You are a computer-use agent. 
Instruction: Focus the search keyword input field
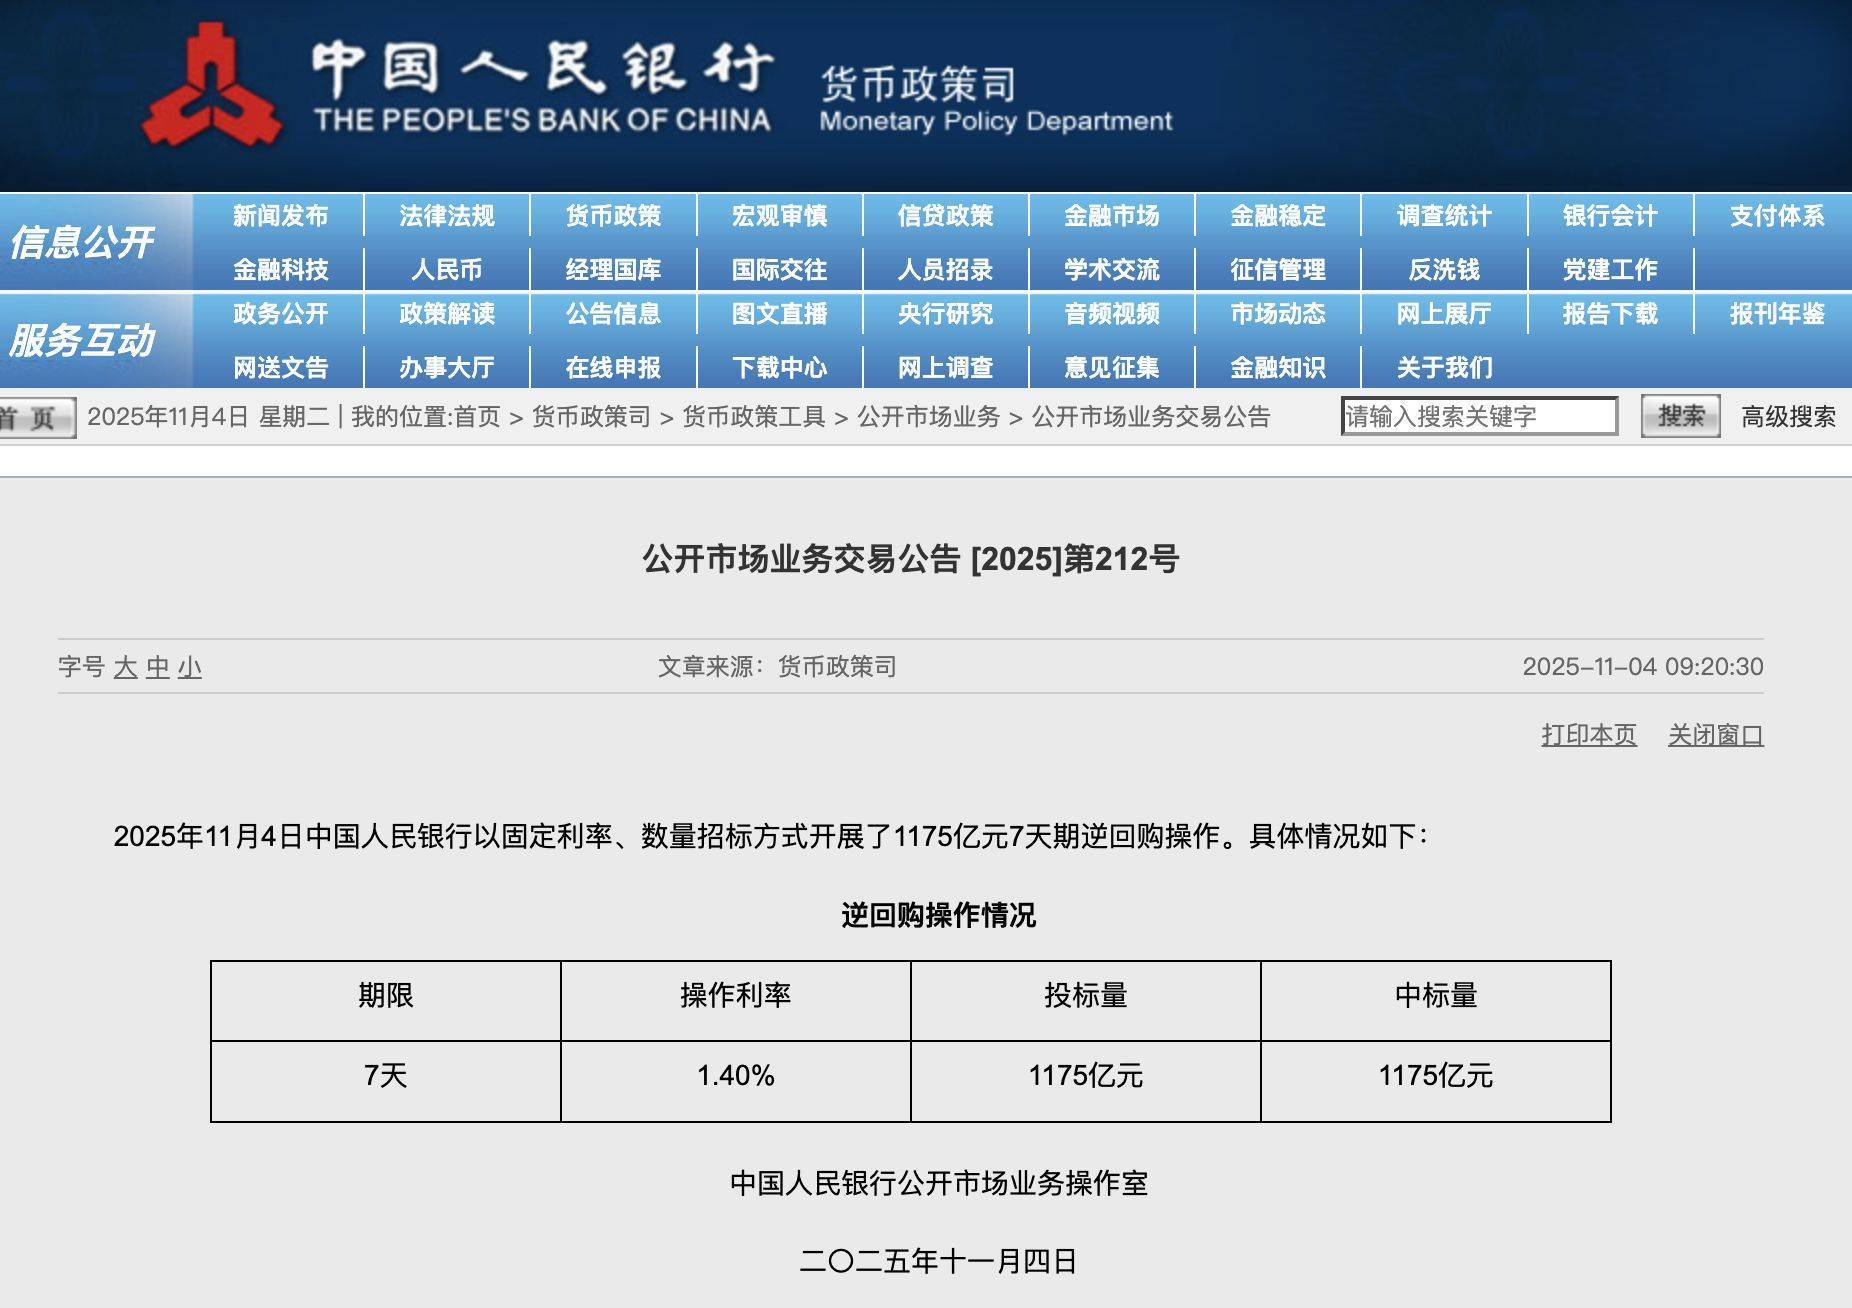click(x=1479, y=416)
